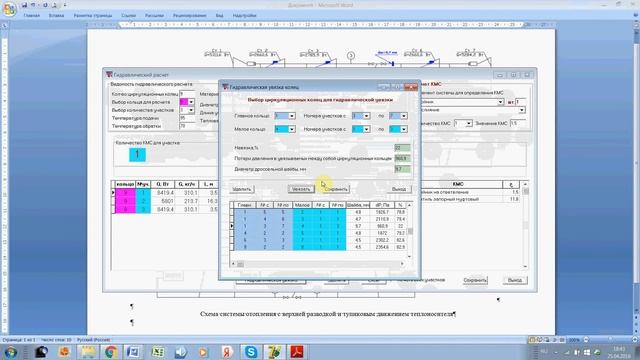Click the Удалить button in the увязка dialog

click(x=242, y=189)
